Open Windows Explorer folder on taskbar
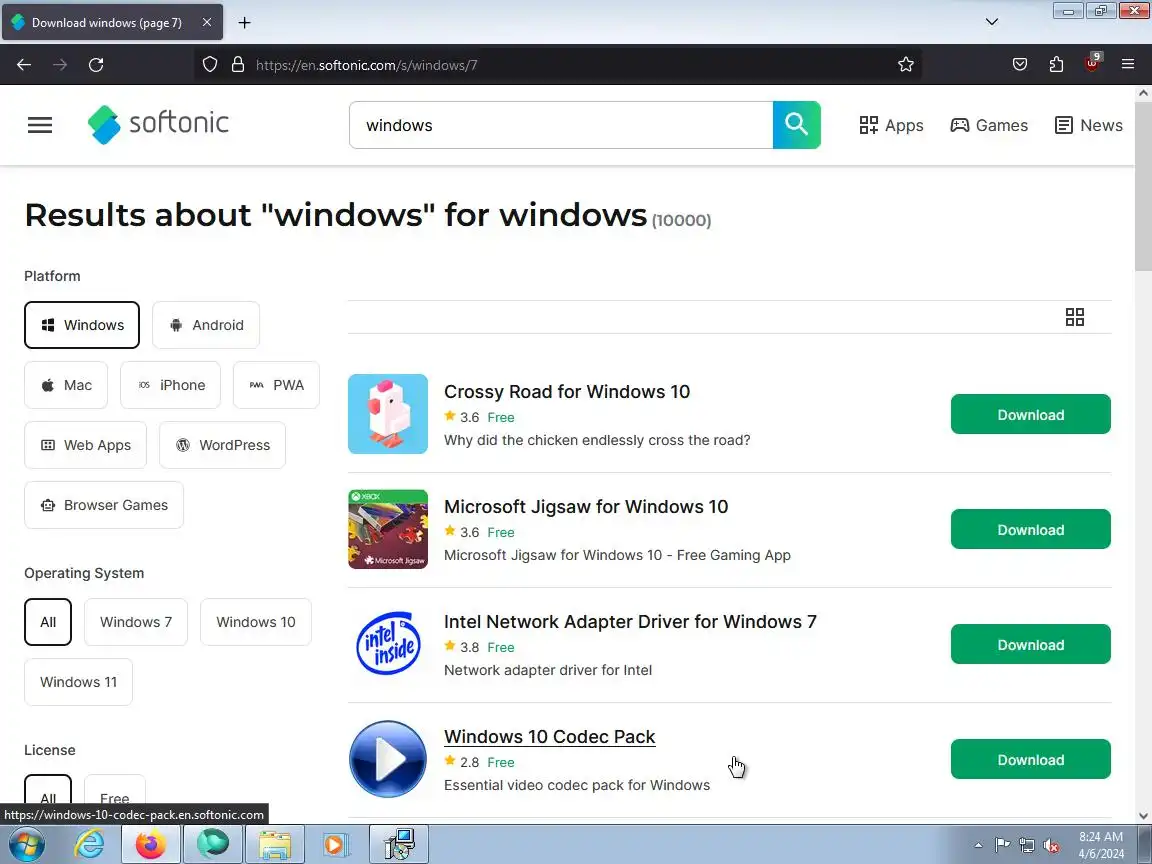This screenshot has height=864, width=1152. tap(274, 845)
